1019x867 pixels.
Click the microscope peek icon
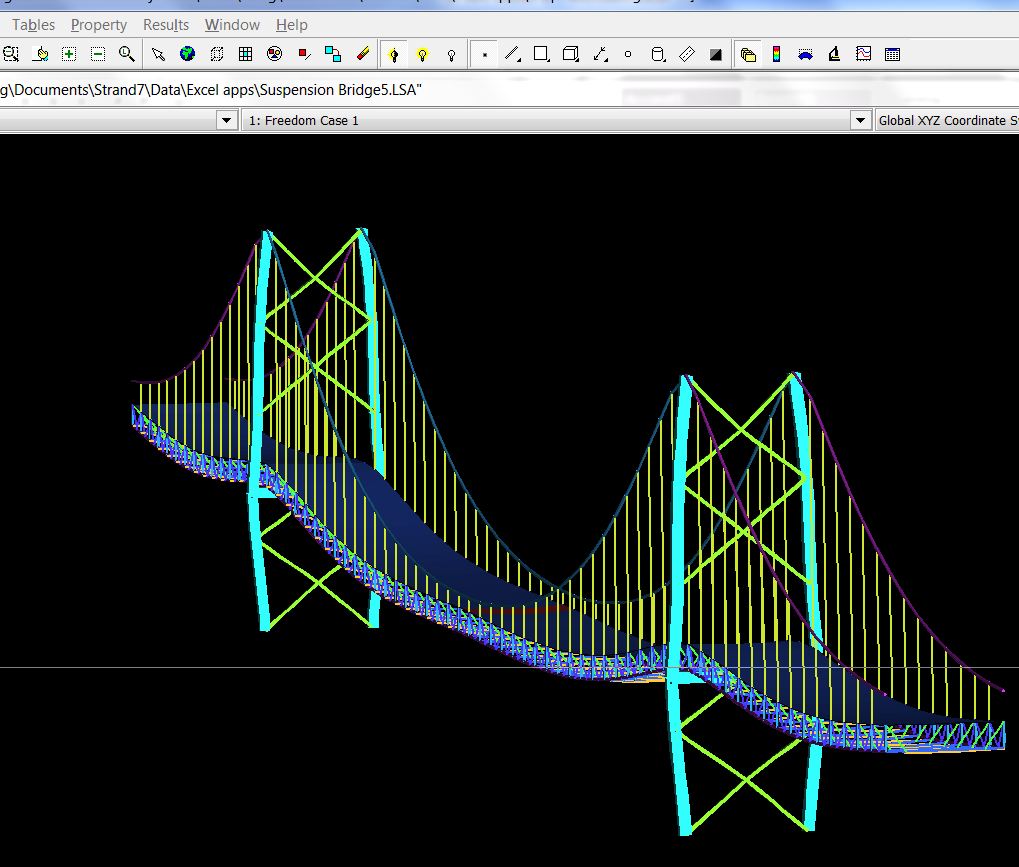834,54
